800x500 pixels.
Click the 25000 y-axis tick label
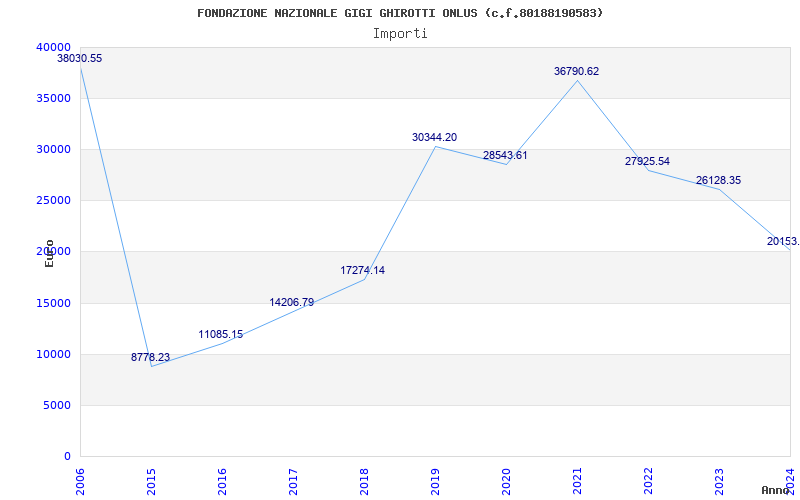point(53,200)
